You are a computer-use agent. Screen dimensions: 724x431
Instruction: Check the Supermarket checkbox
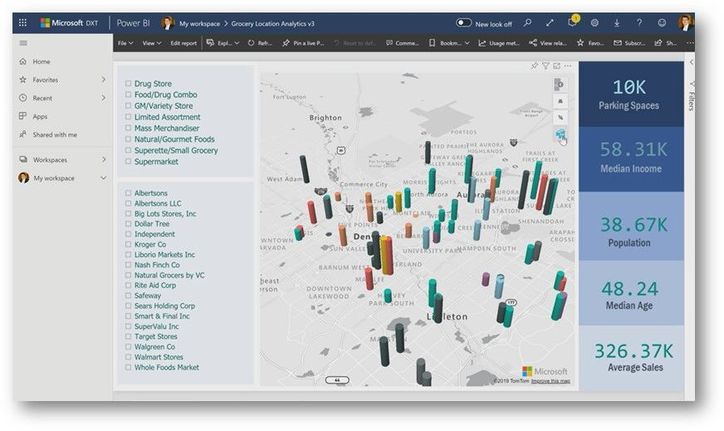tap(128, 162)
